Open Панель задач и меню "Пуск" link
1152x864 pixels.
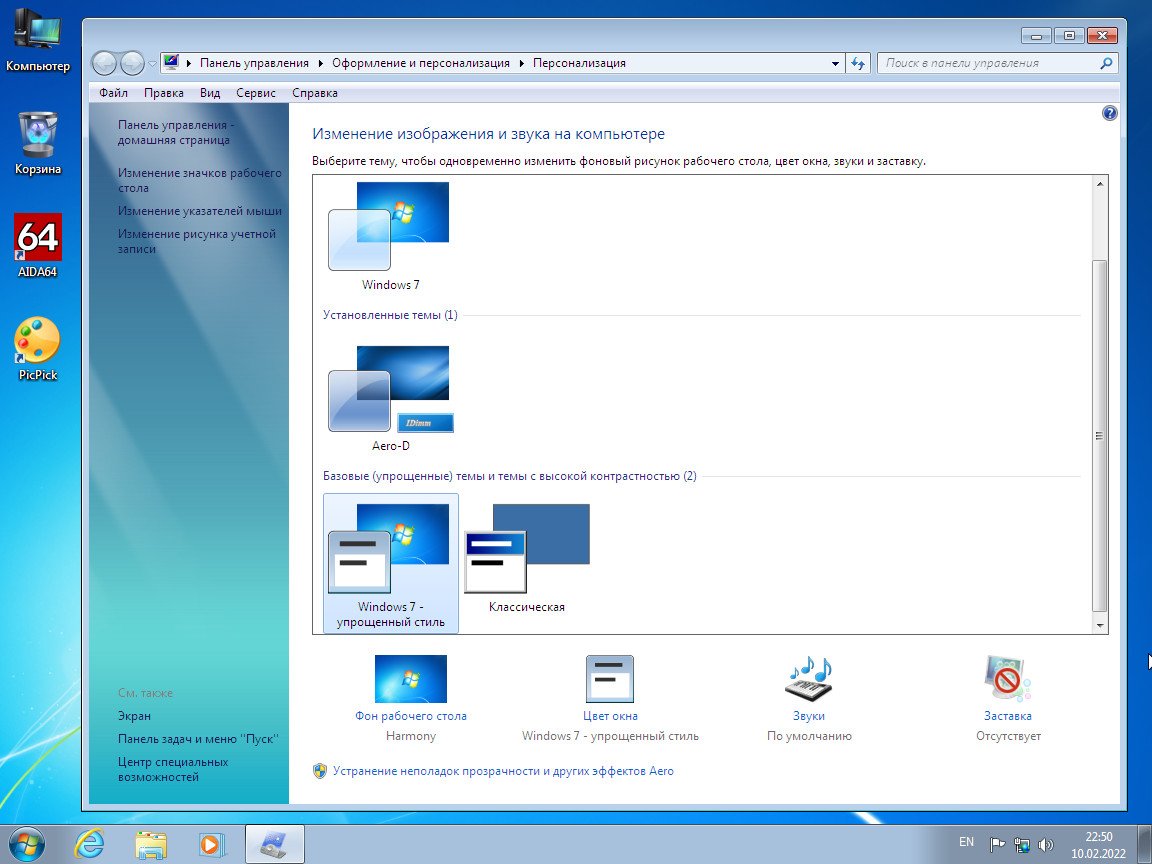click(x=198, y=739)
